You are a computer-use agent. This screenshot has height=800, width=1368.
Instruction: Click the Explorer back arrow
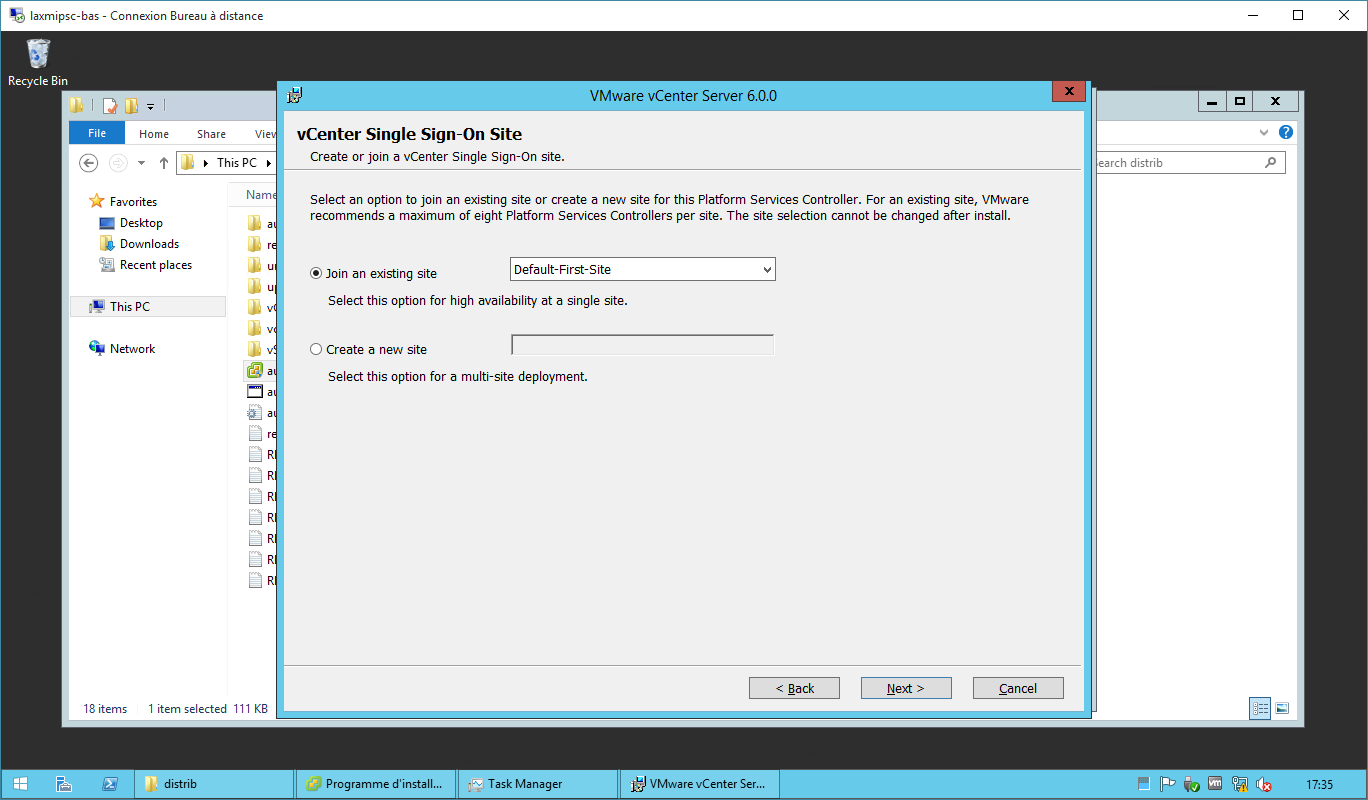89,163
